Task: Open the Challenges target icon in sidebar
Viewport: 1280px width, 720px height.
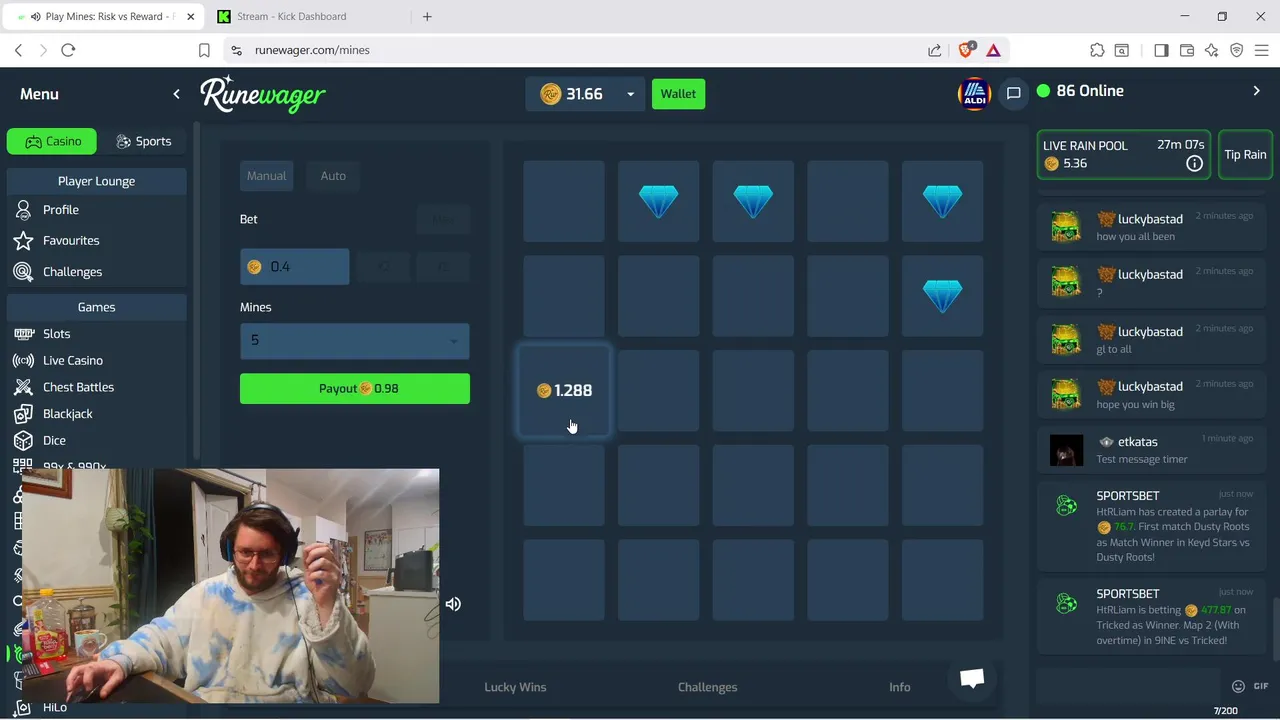Action: (x=23, y=272)
